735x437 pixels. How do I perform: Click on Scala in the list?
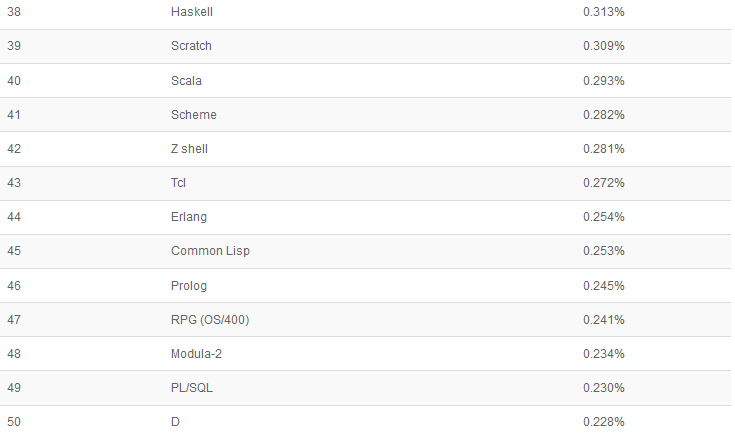[187, 80]
